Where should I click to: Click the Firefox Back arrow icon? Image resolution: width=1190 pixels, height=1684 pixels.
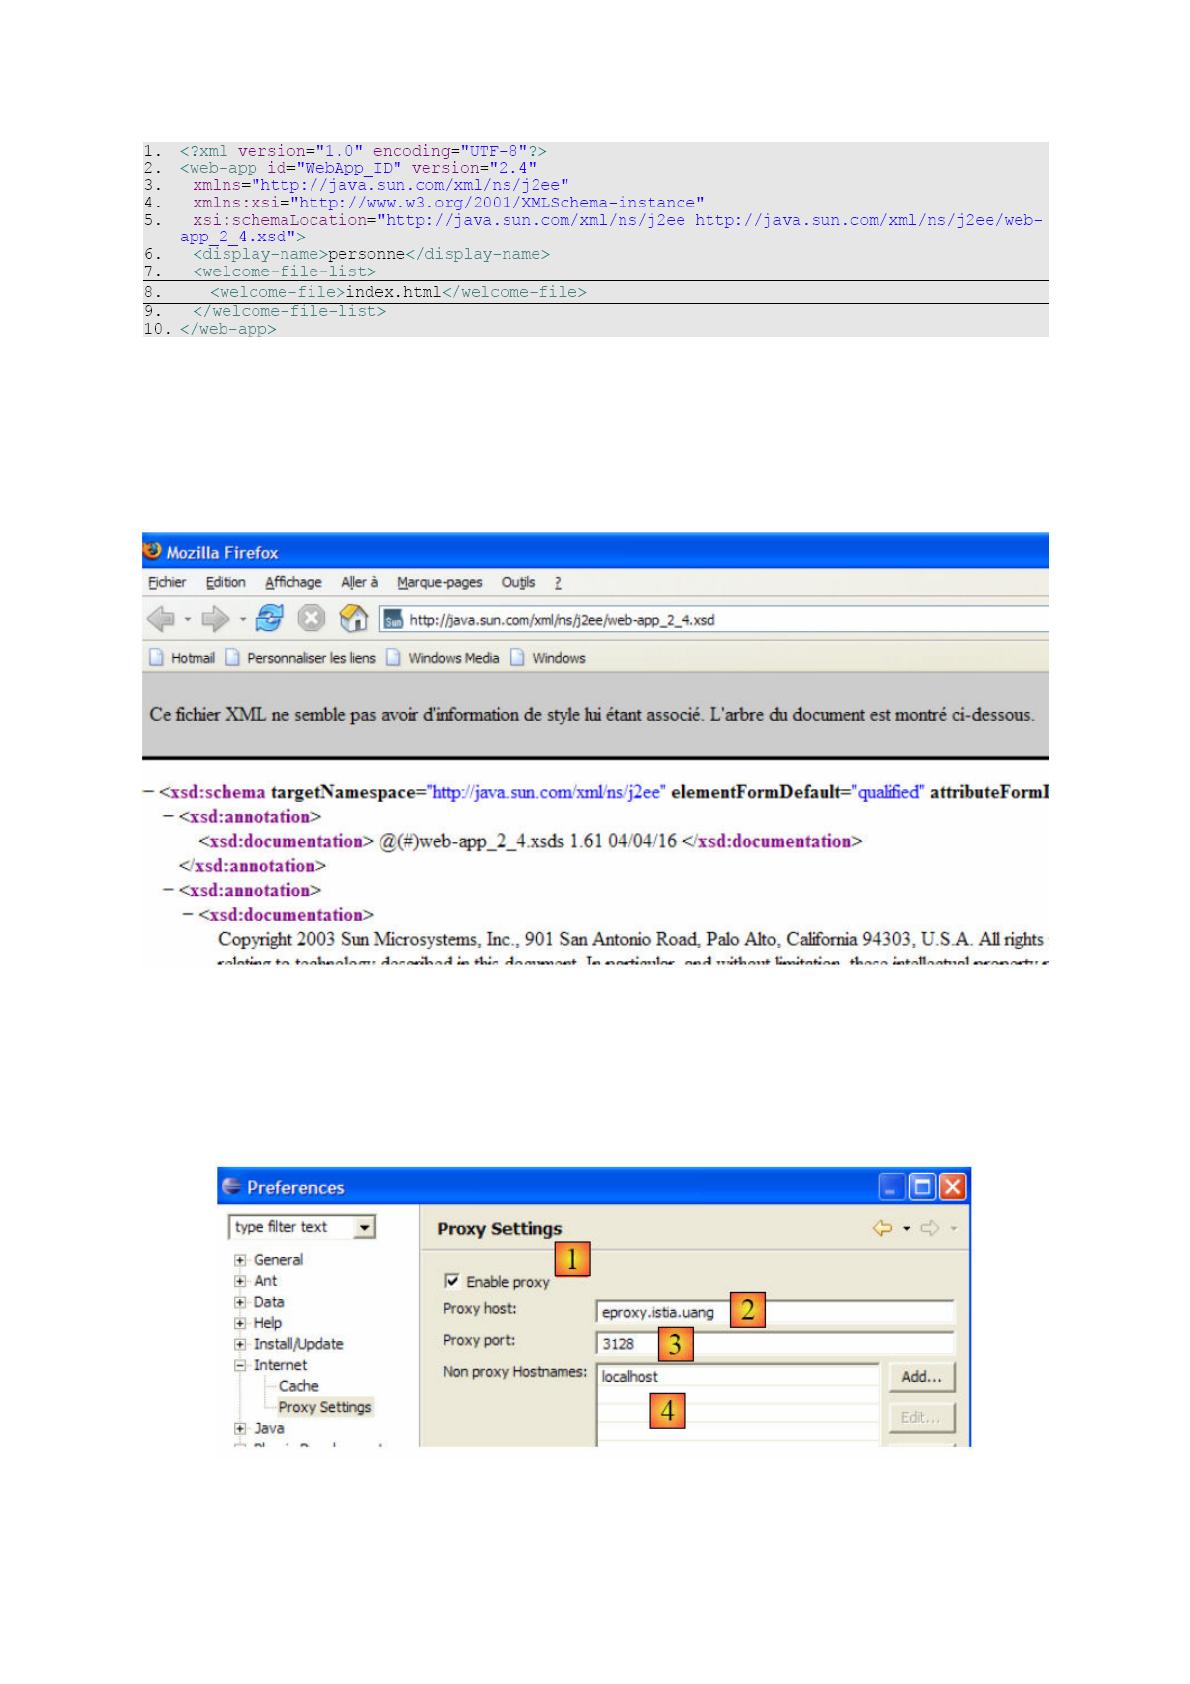[x=160, y=620]
